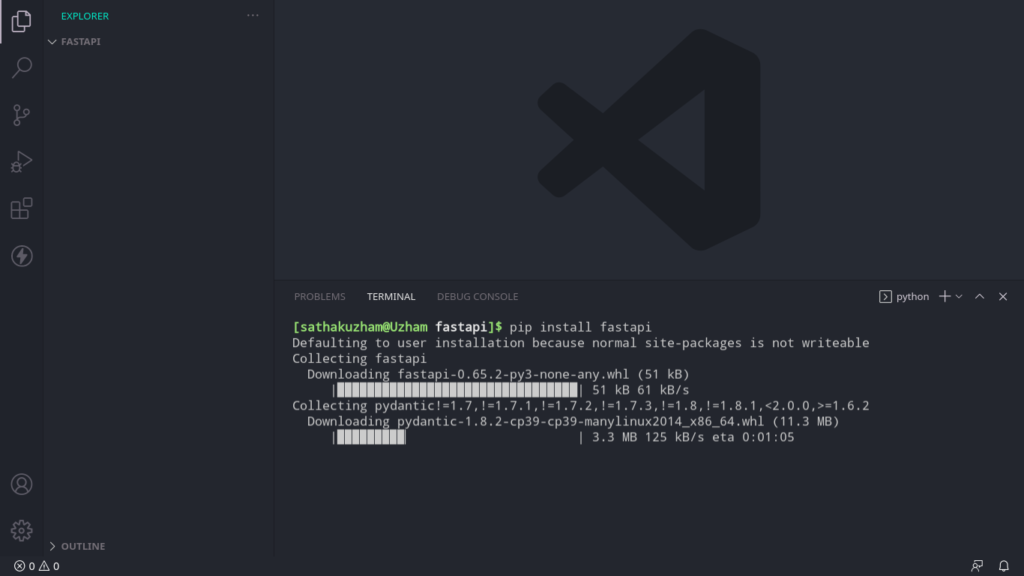
Task: Open the Thunder Client lightning icon
Action: pyautogui.click(x=22, y=256)
